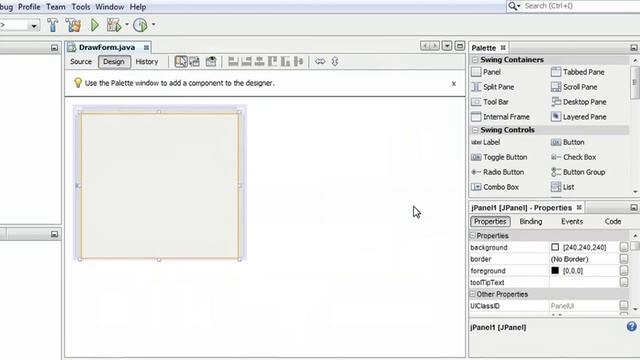Screen dimensions: 640x360
Task: Run the project with the green arrow
Action: click(95, 25)
